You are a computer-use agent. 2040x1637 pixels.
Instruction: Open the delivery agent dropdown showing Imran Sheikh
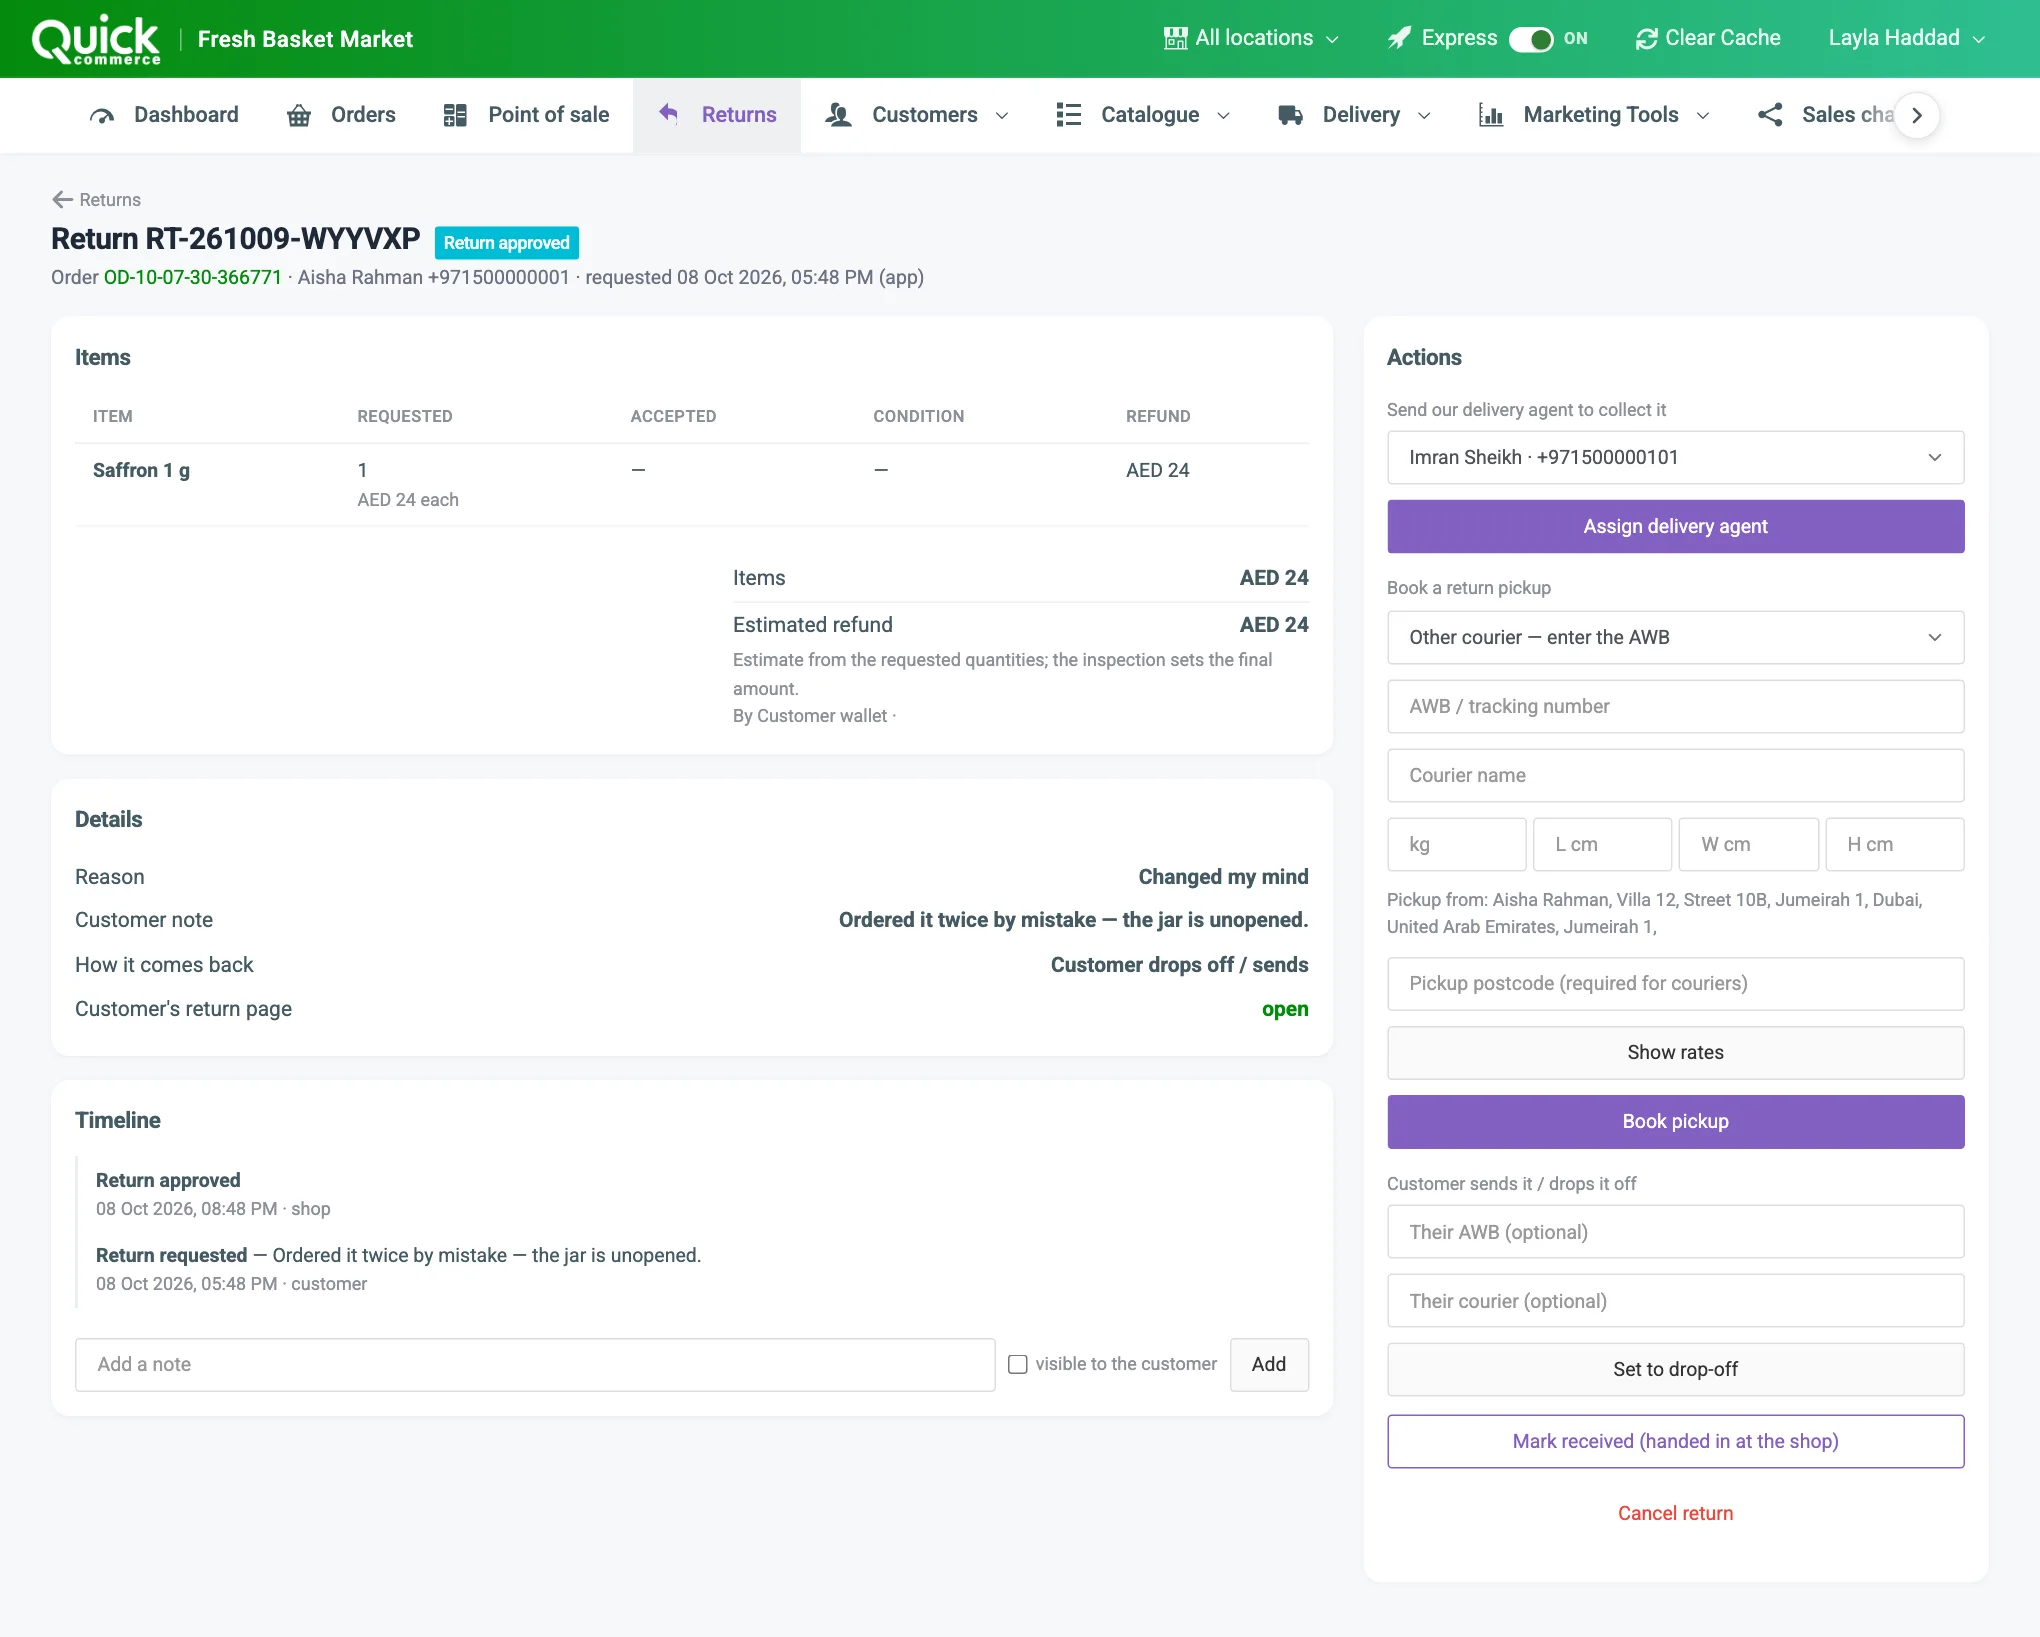pyautogui.click(x=1676, y=458)
